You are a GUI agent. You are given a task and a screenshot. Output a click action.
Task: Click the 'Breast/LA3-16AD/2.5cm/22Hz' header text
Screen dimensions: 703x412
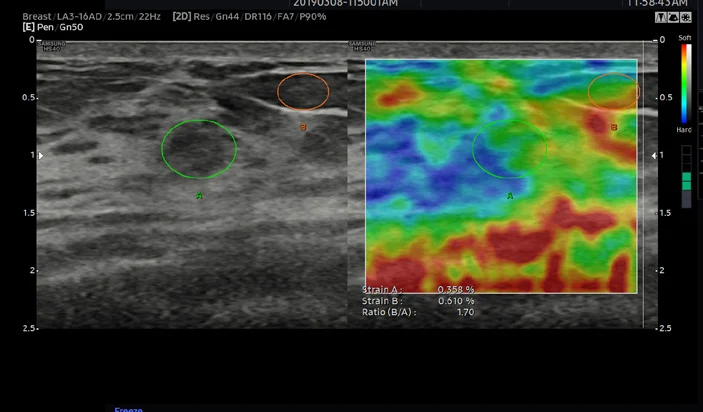coord(91,17)
